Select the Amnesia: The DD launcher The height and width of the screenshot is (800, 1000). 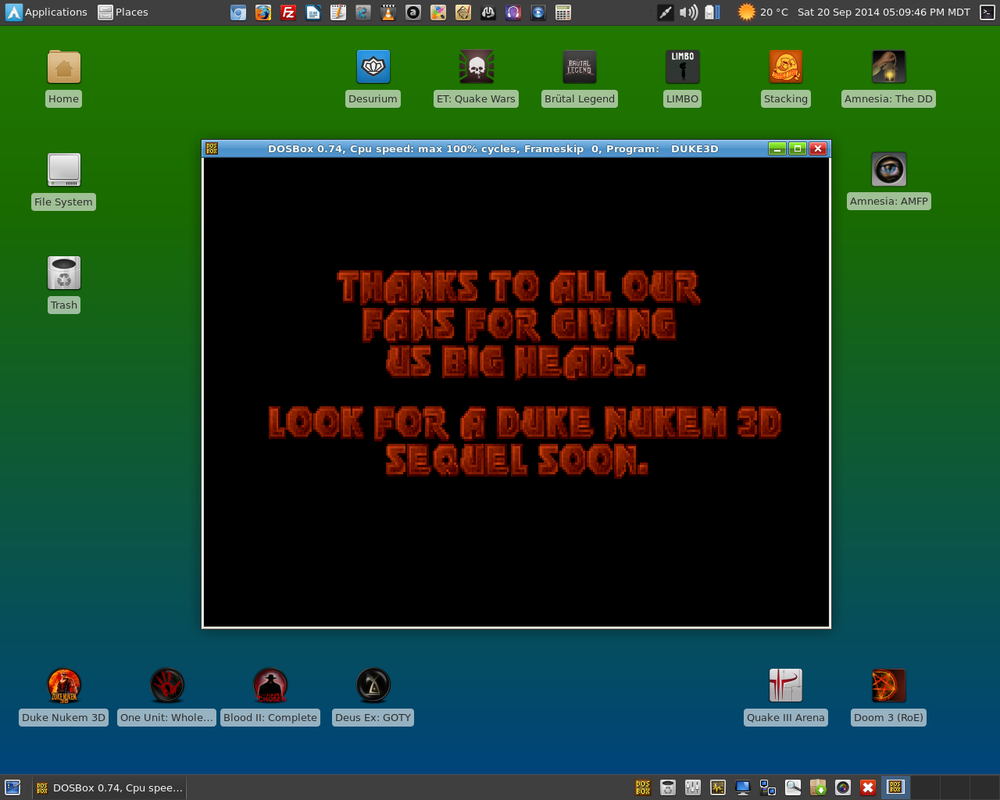point(888,78)
